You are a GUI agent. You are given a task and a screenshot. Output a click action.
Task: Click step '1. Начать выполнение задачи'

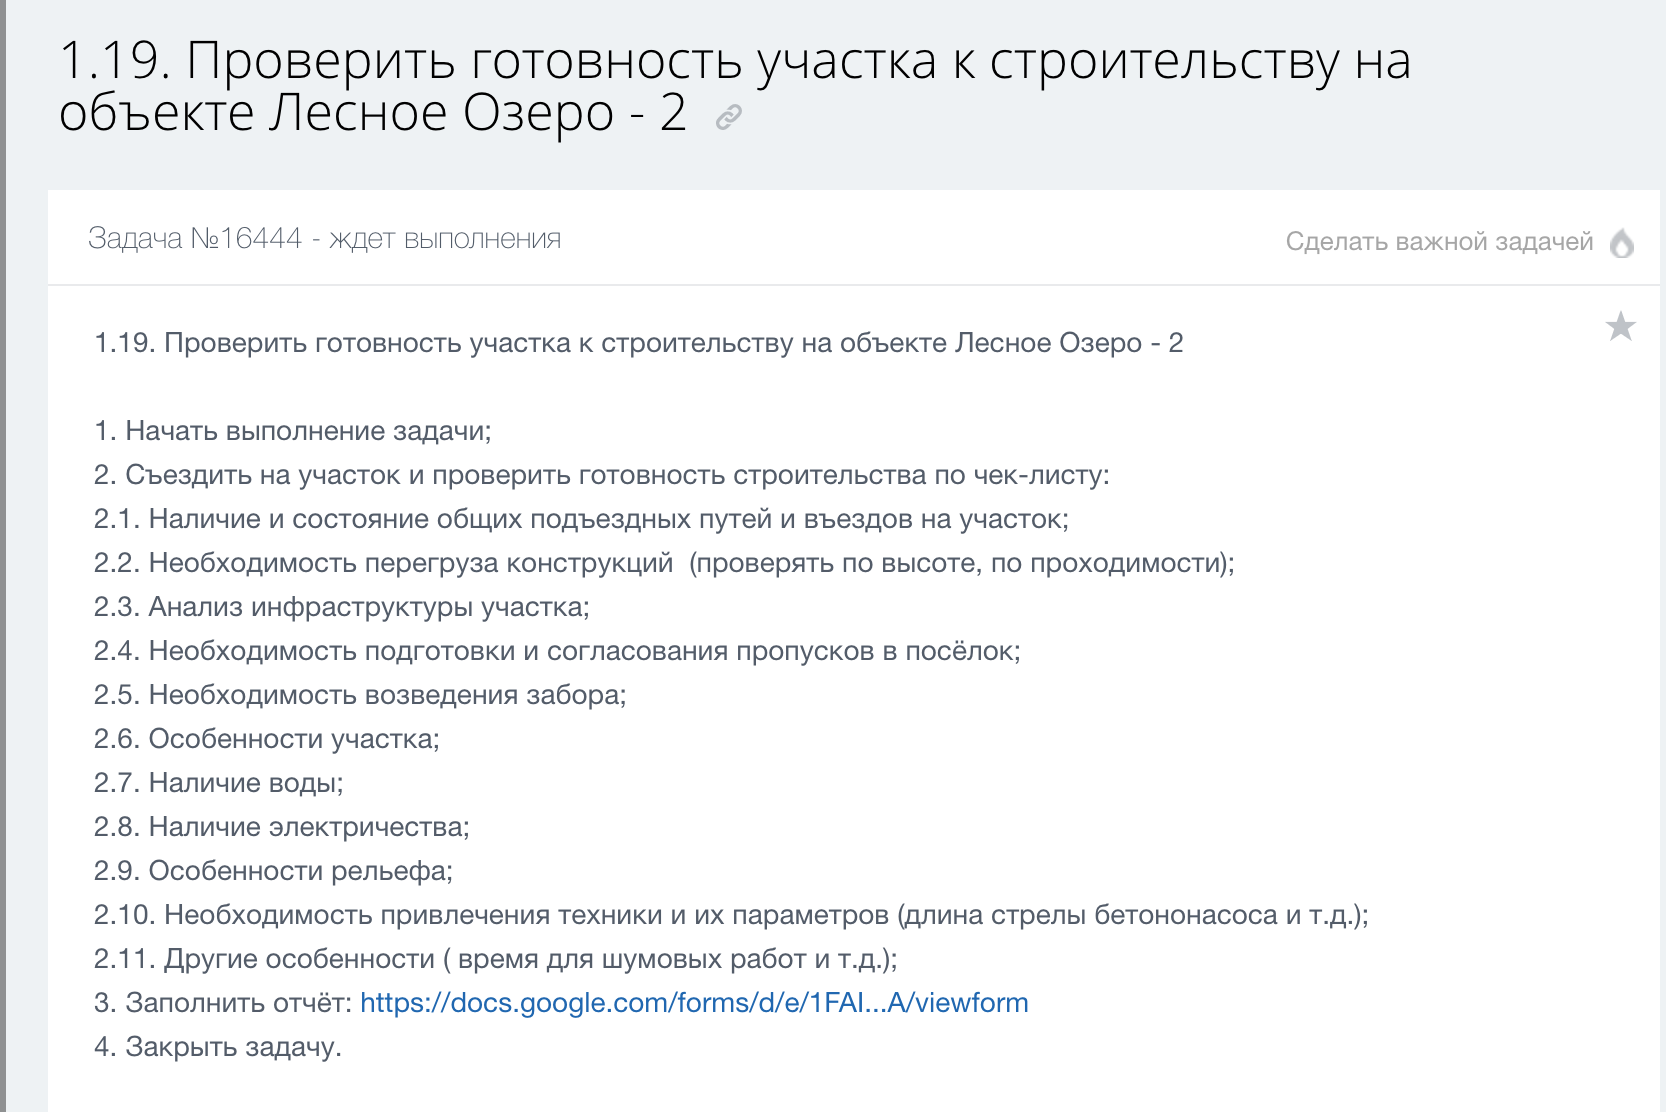pyautogui.click(x=292, y=431)
